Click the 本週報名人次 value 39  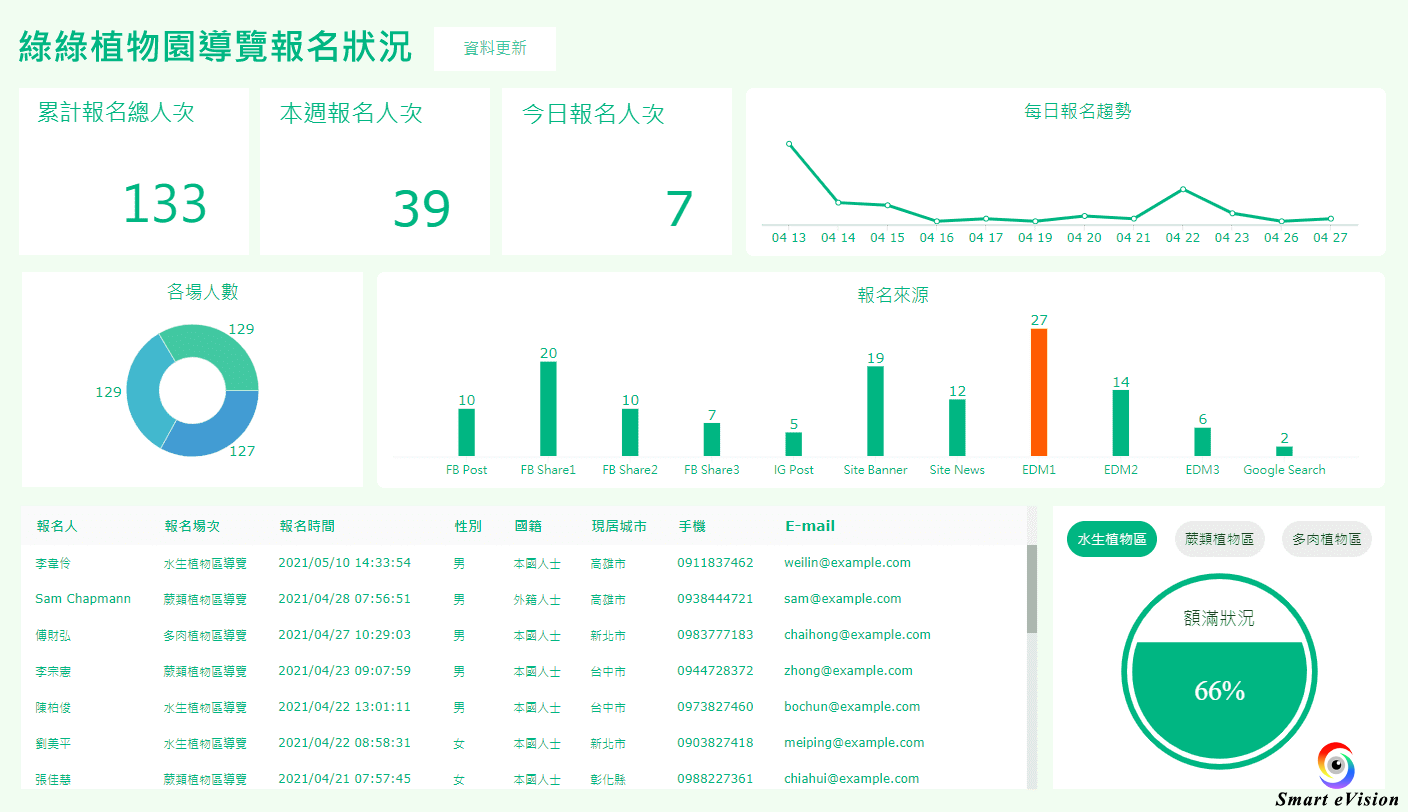pyautogui.click(x=421, y=208)
